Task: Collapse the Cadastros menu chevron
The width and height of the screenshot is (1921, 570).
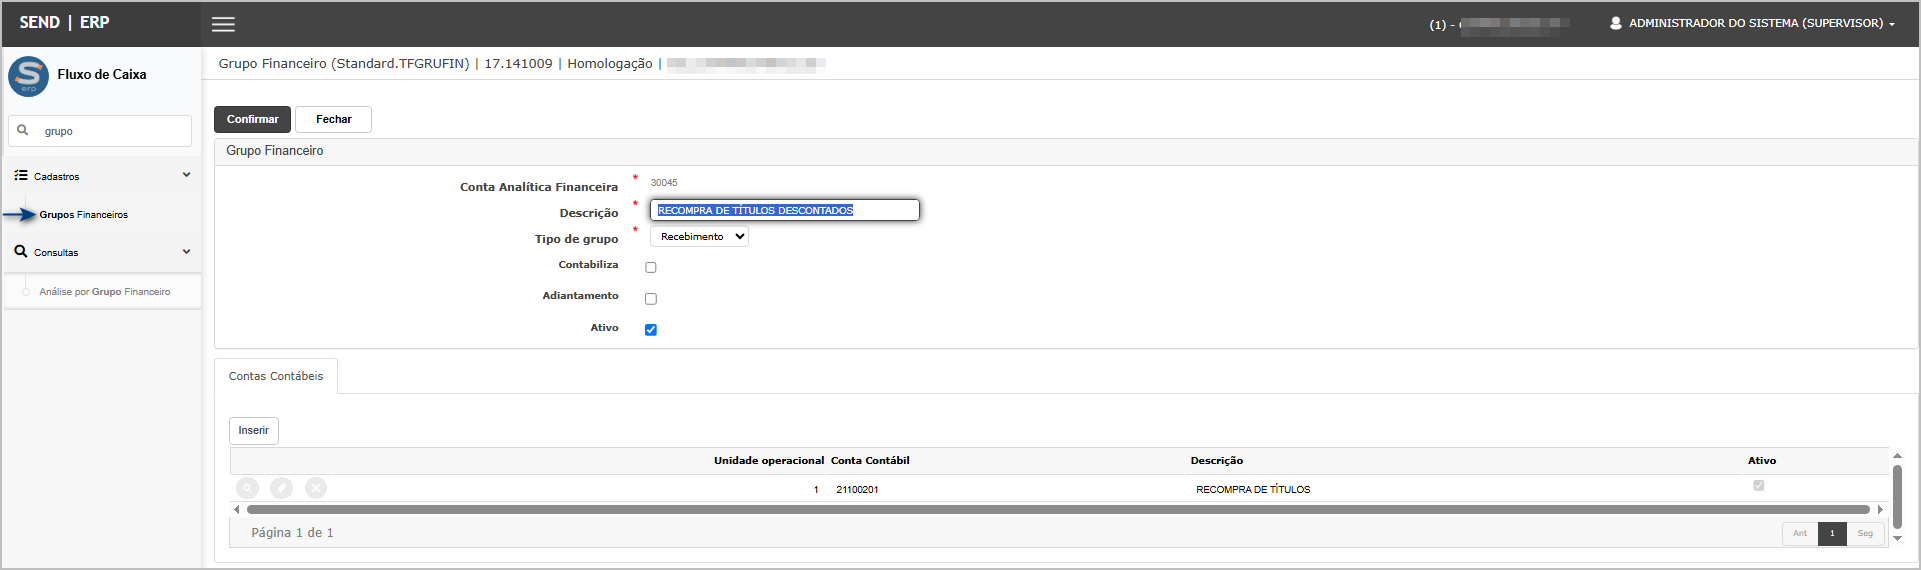Action: 186,175
